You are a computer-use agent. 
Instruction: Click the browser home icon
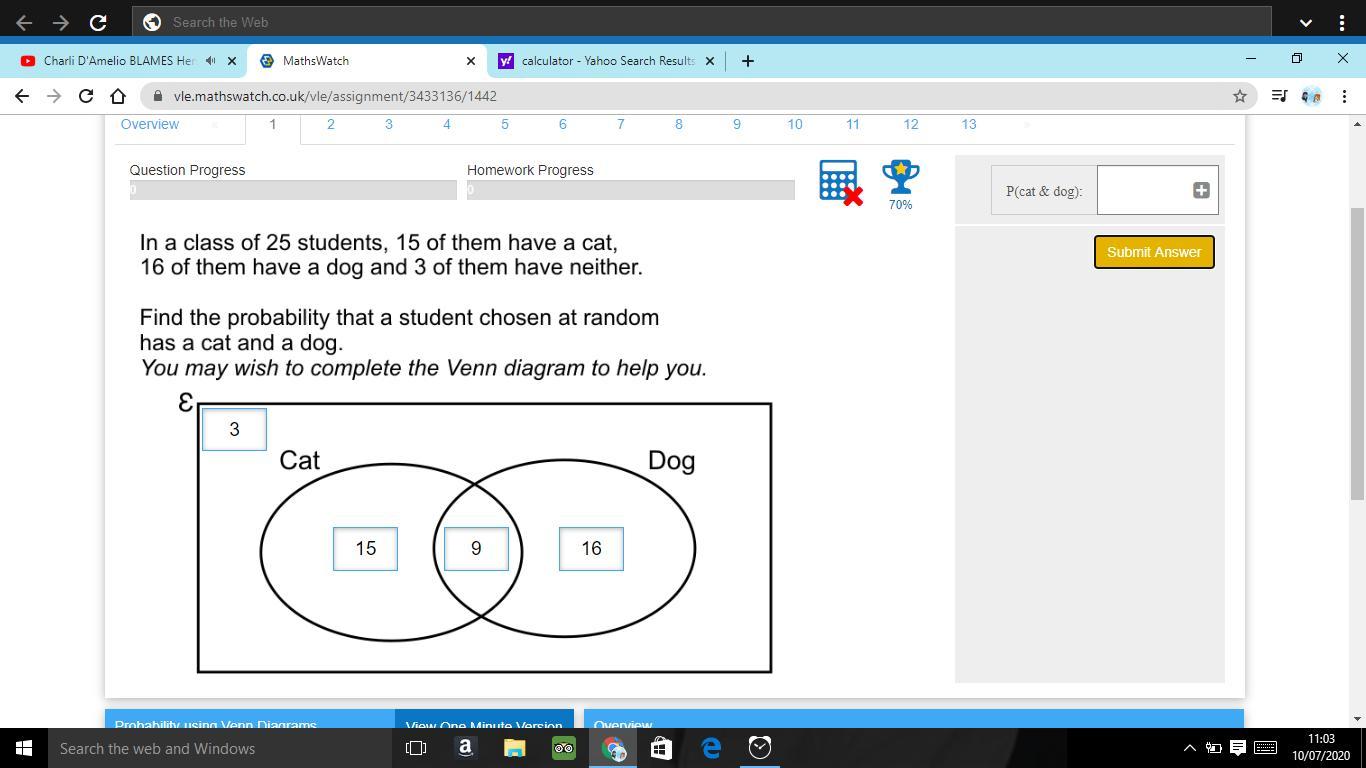tap(118, 96)
